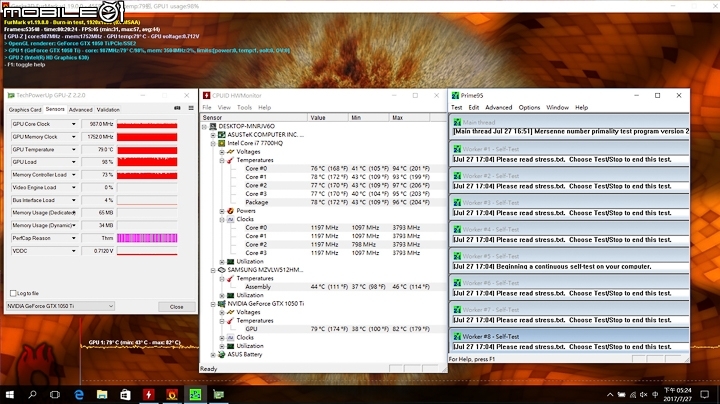Open the GPU Core Clock sensor dropdown
The width and height of the screenshot is (720, 404).
coord(73,124)
